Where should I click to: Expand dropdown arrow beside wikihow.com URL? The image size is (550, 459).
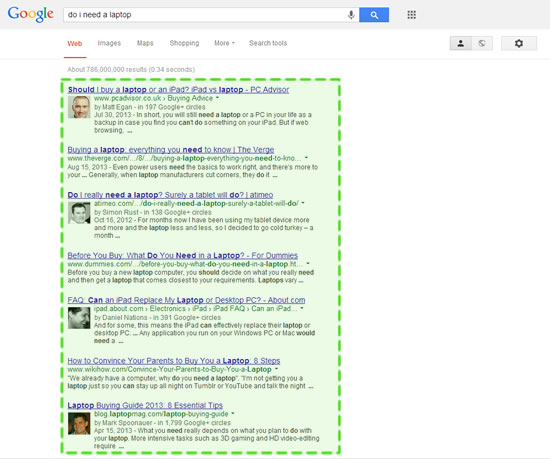coord(276,369)
